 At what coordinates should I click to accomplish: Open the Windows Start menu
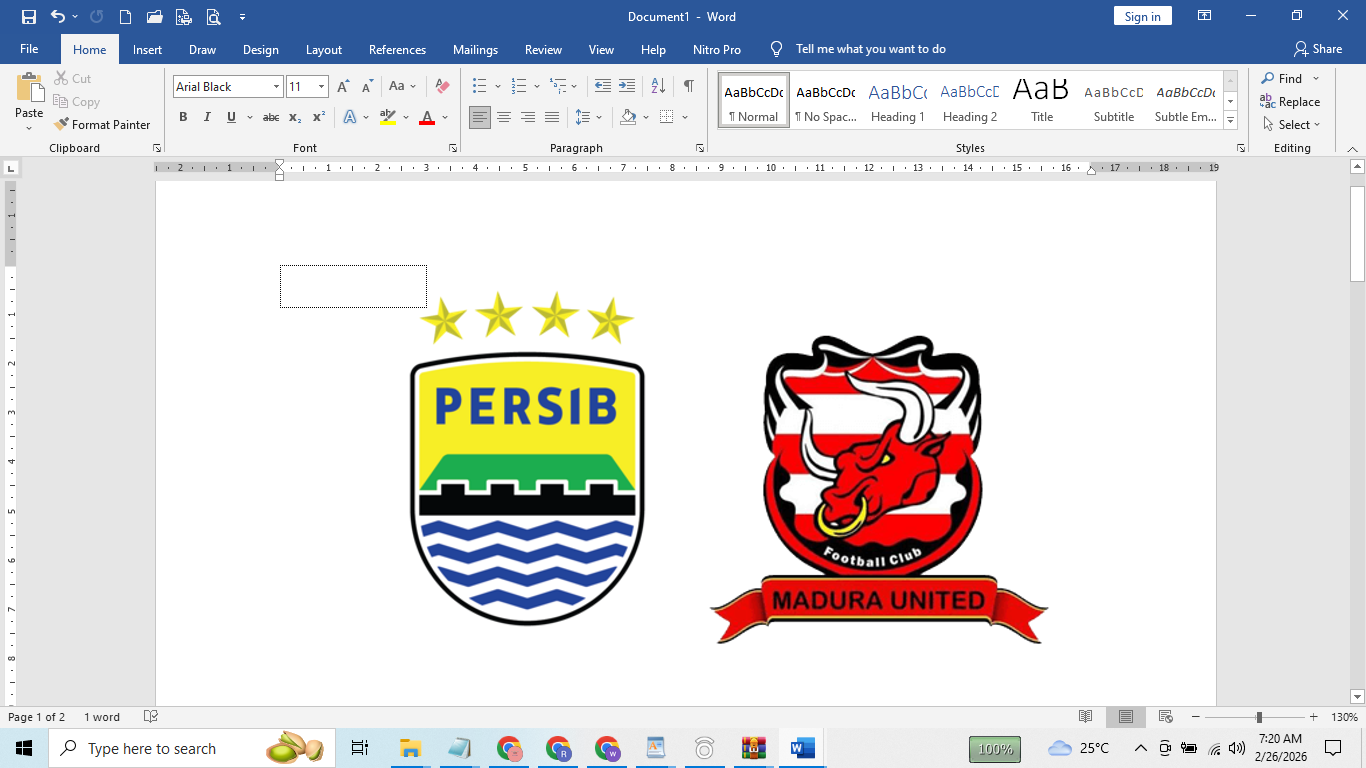[x=24, y=748]
